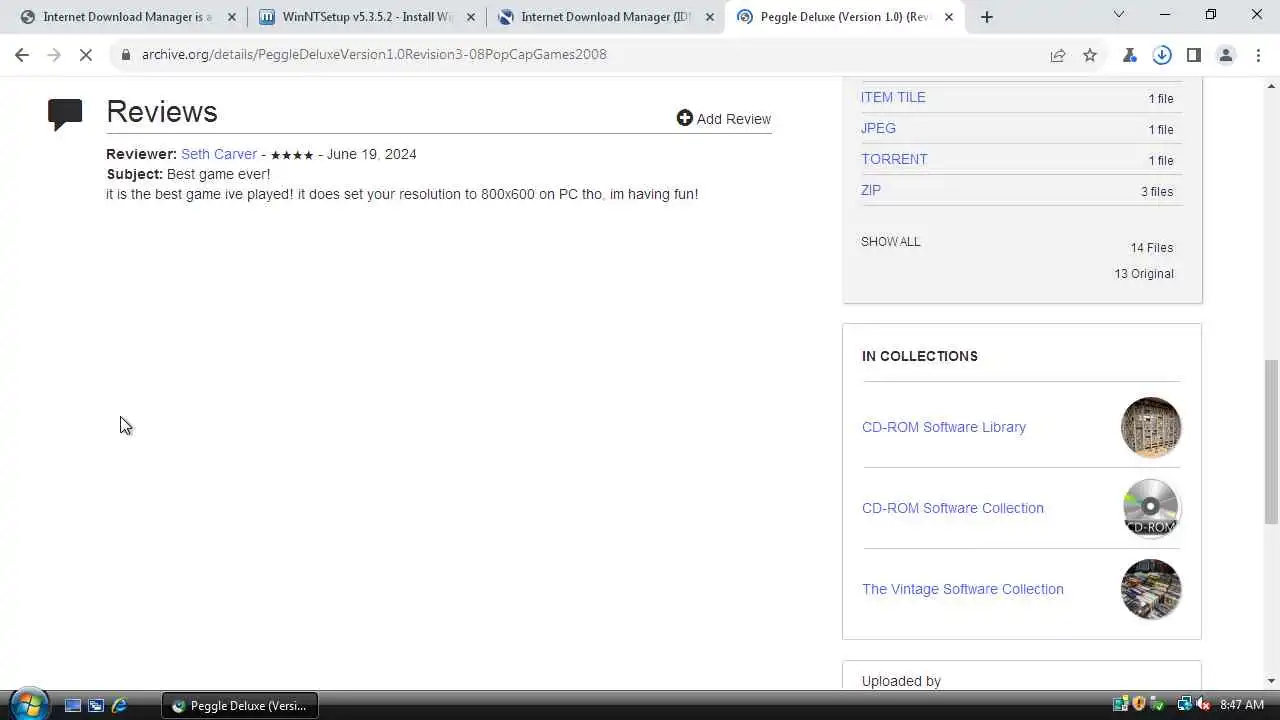Open reviewer Seth Carver's profile

[219, 154]
